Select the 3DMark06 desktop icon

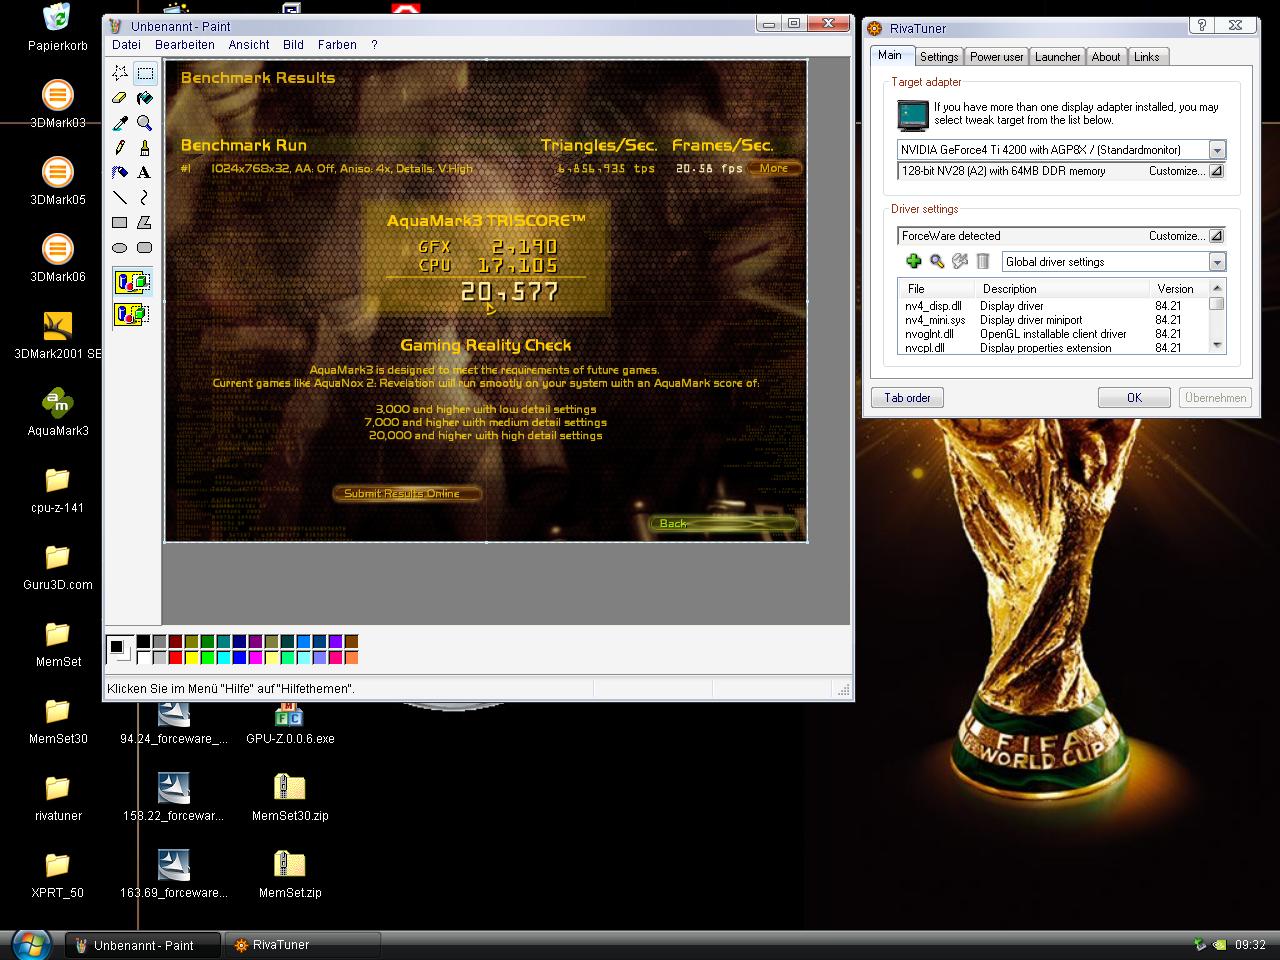(x=58, y=258)
